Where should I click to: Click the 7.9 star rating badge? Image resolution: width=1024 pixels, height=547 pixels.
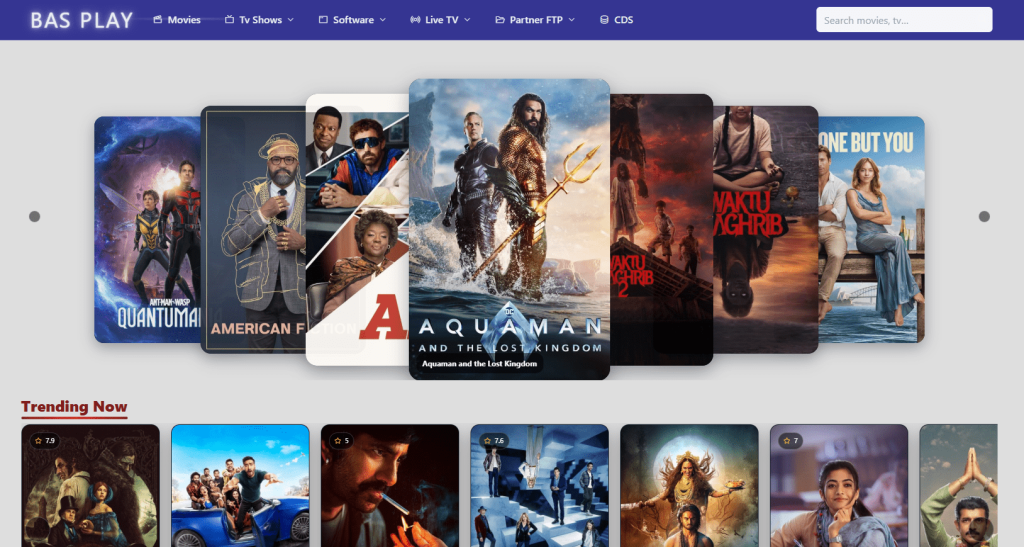click(44, 440)
